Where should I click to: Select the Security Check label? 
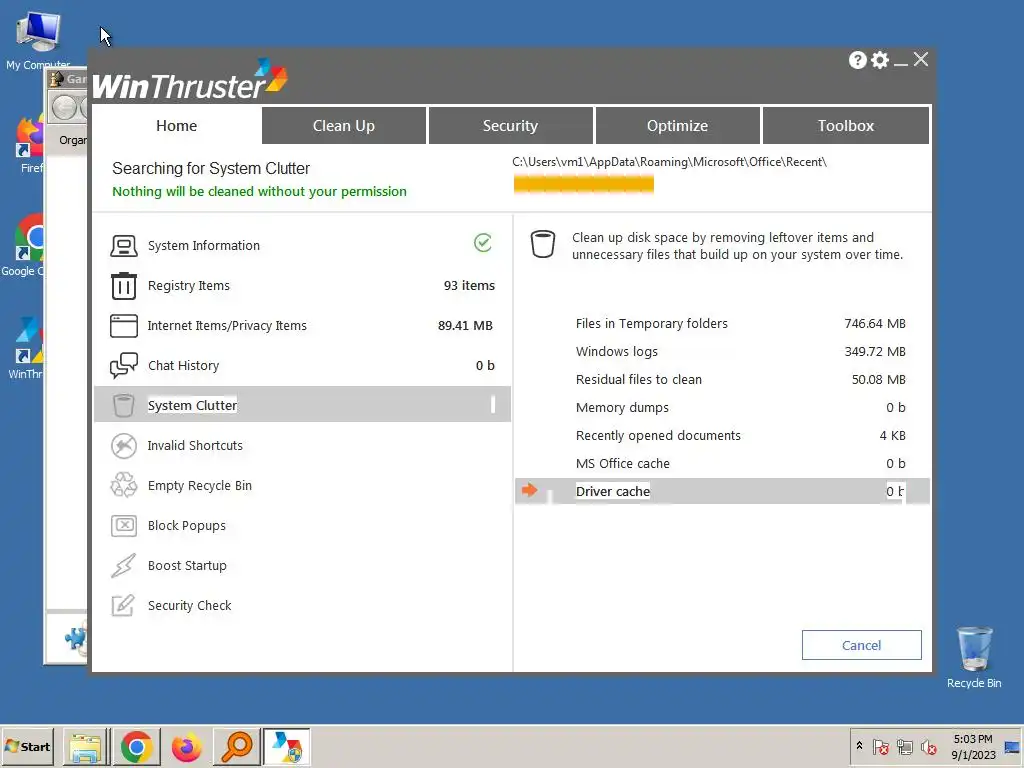[189, 605]
